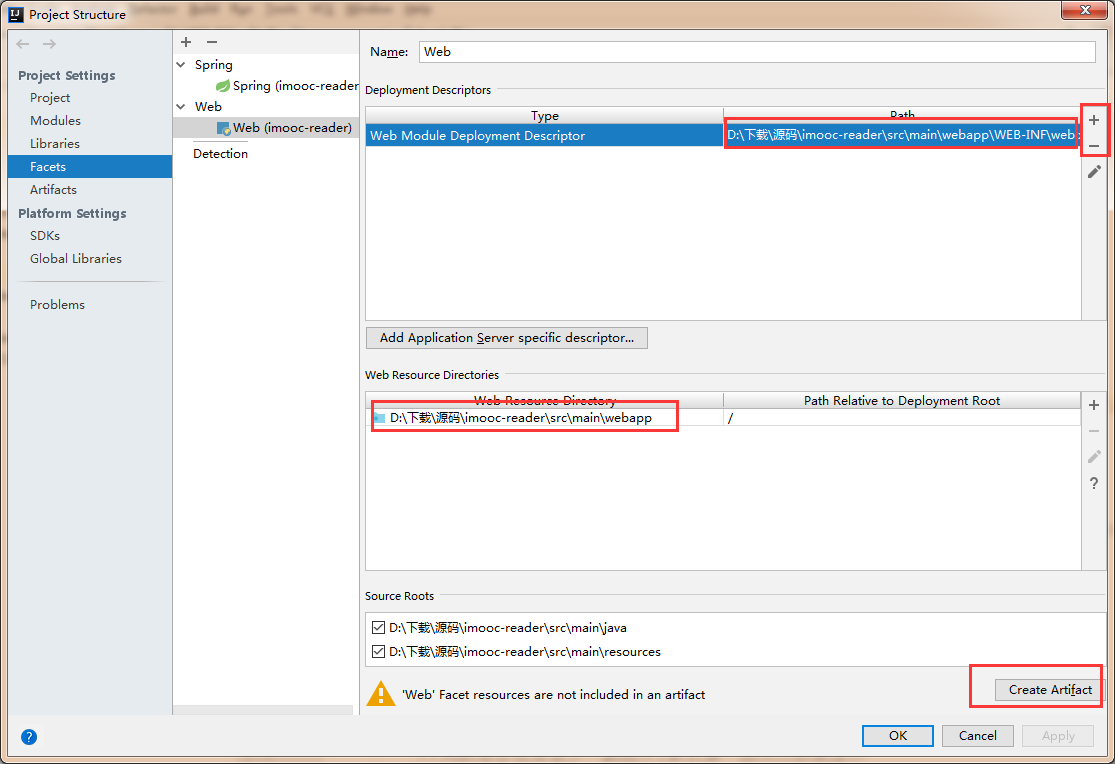Image resolution: width=1115 pixels, height=764 pixels.
Task: Open dialog help with the blue question icon
Action: [28, 737]
